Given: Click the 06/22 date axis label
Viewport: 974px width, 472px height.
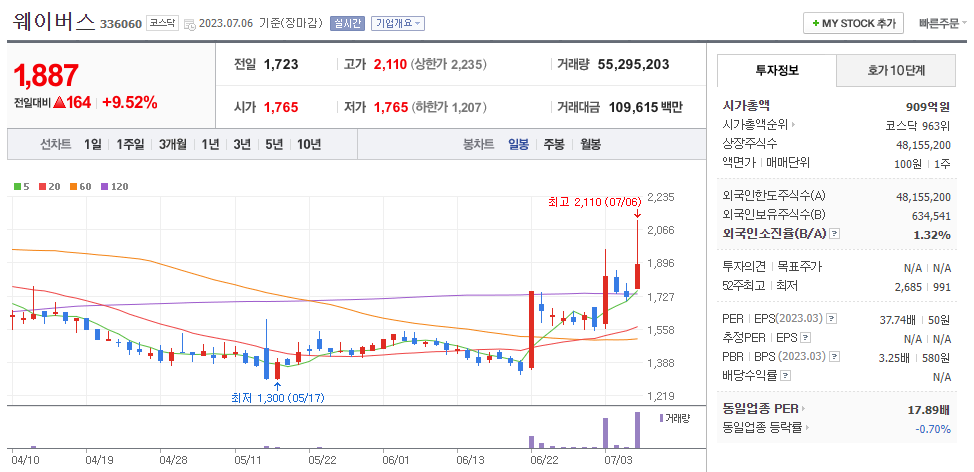Looking at the screenshot, I should (544, 460).
